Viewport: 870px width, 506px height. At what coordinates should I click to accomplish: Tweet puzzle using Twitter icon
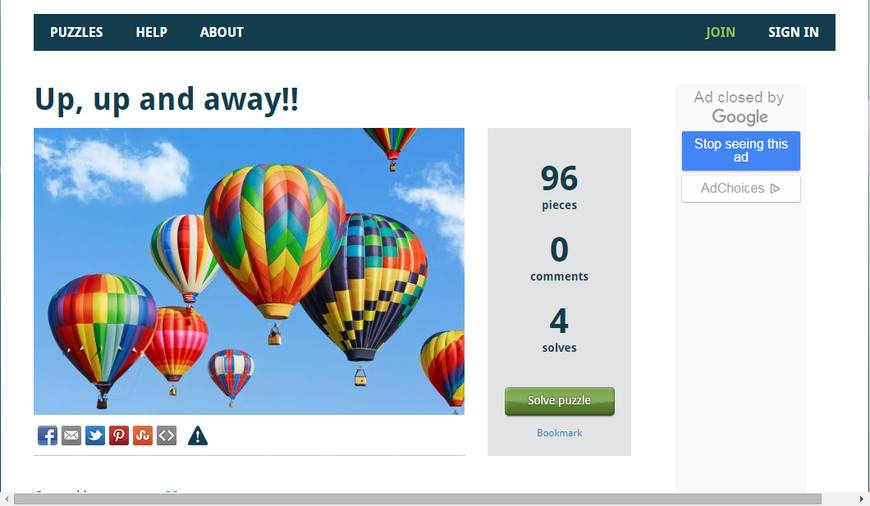point(95,436)
